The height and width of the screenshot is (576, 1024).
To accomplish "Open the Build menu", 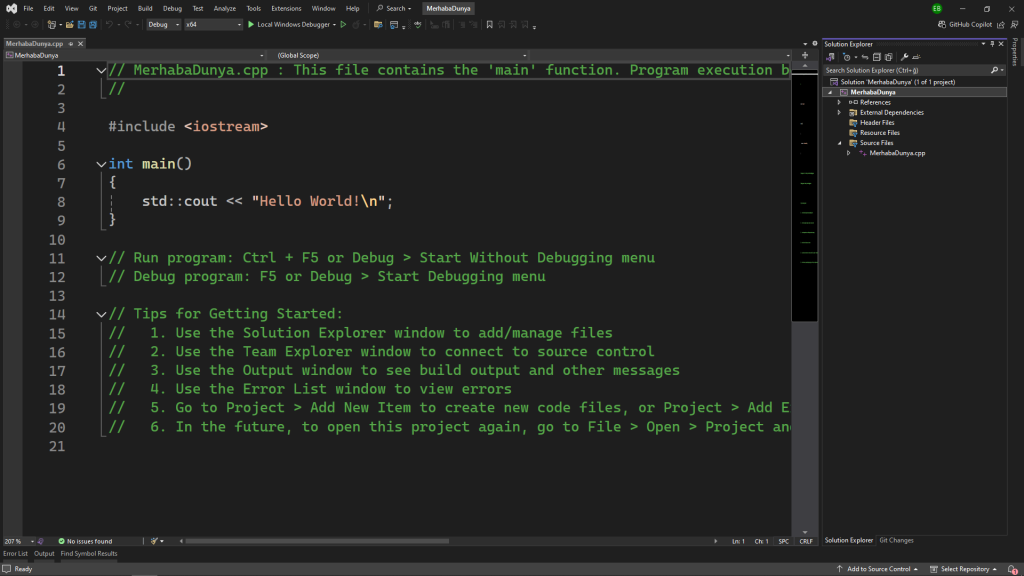I will point(145,8).
